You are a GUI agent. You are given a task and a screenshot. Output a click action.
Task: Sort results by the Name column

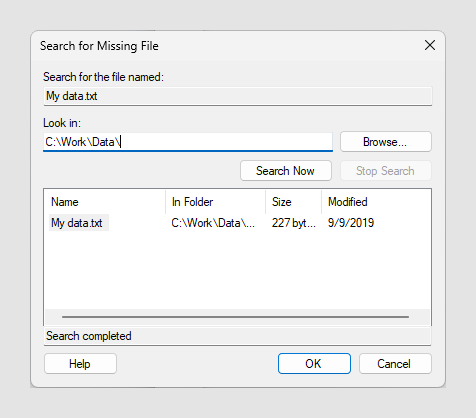click(x=105, y=202)
